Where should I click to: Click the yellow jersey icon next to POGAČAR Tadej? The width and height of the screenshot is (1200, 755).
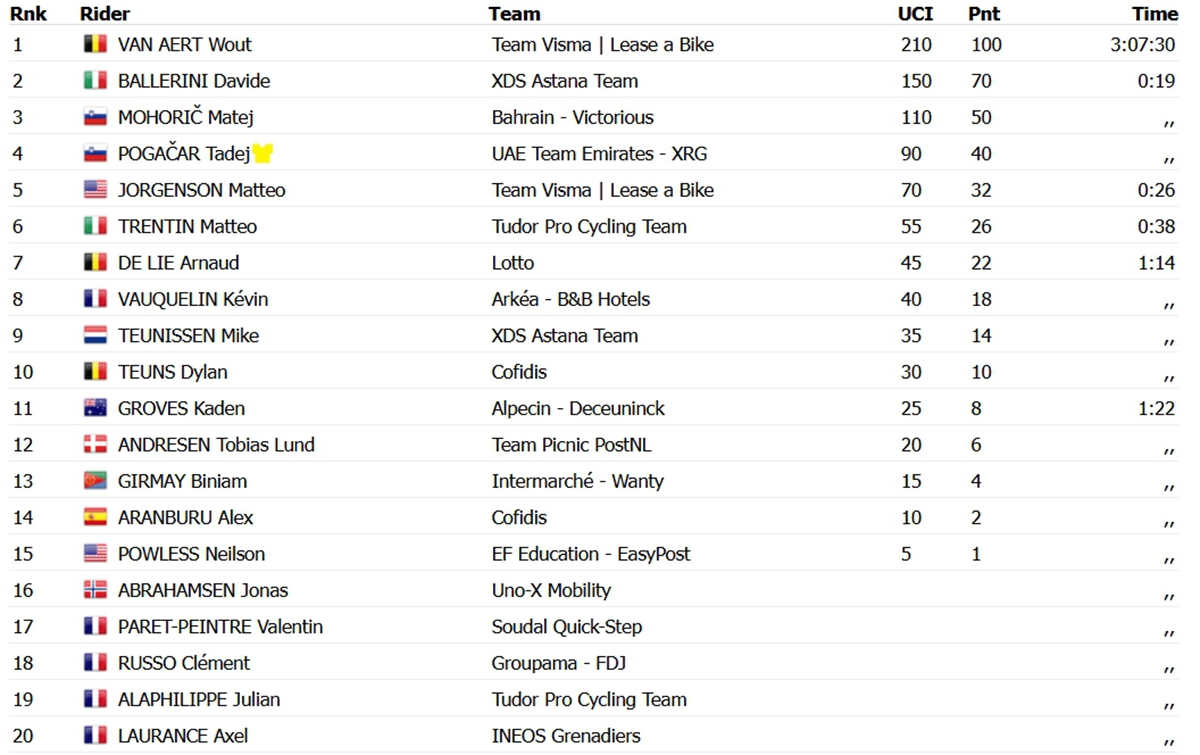(262, 153)
